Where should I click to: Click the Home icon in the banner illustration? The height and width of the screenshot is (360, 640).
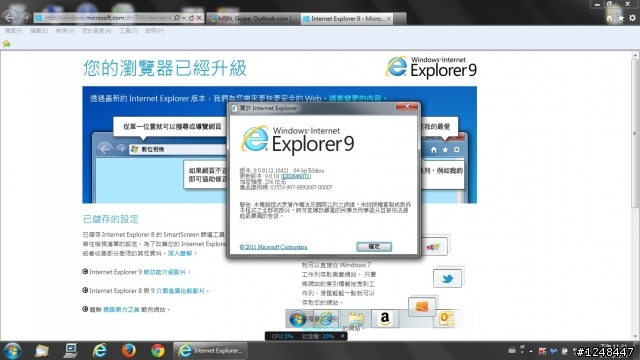pos(433,150)
